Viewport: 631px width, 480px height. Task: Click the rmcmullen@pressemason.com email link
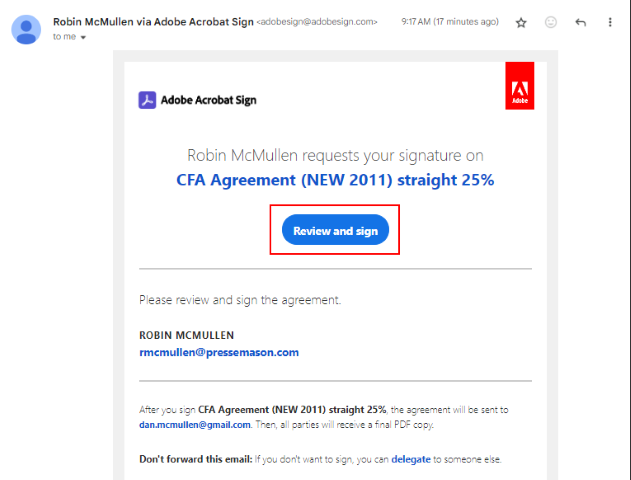pyautogui.click(x=219, y=352)
